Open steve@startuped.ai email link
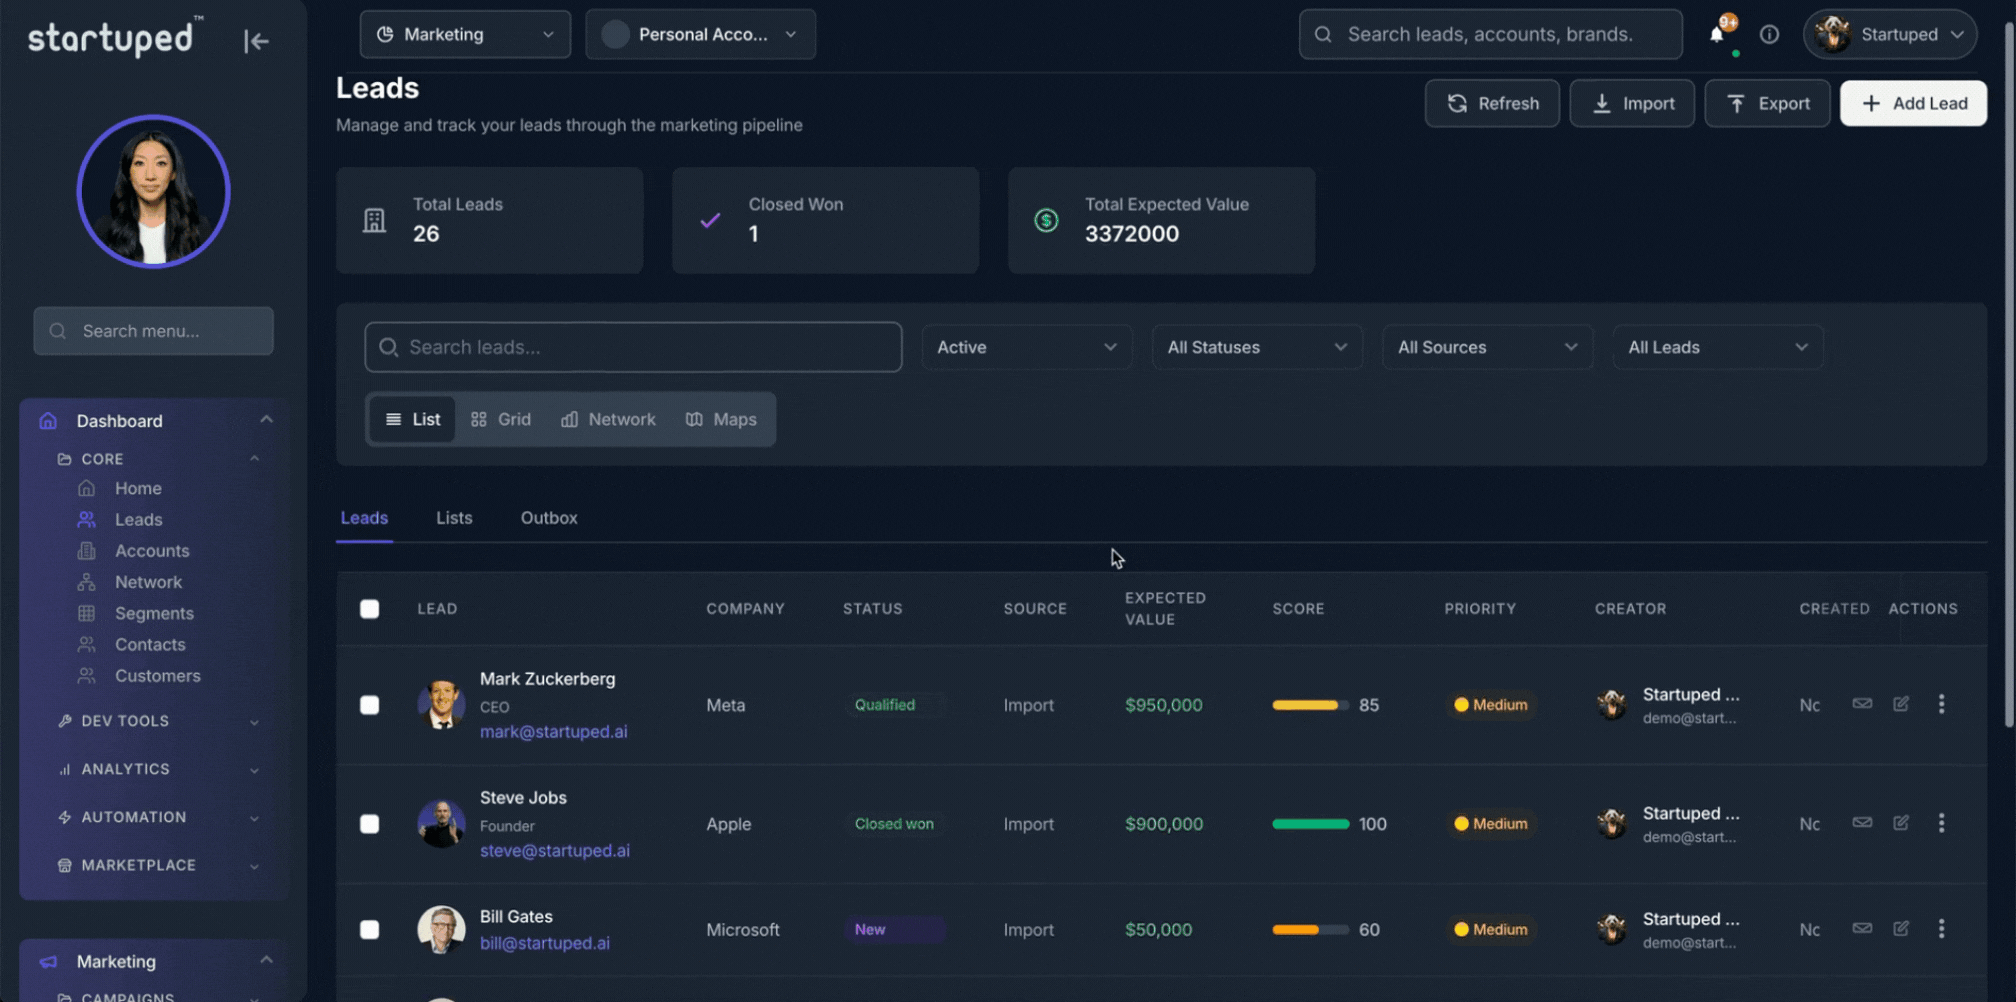 coord(555,850)
